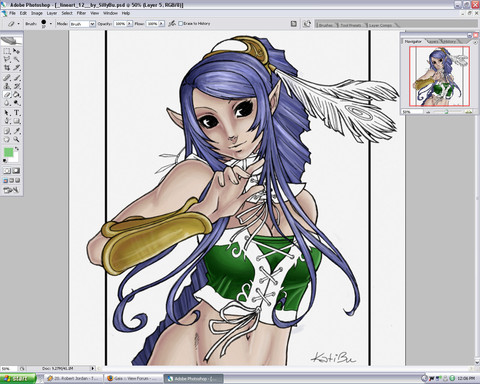The height and width of the screenshot is (384, 480).
Task: Open the Brush preset picker dropdown
Action: click(51, 24)
